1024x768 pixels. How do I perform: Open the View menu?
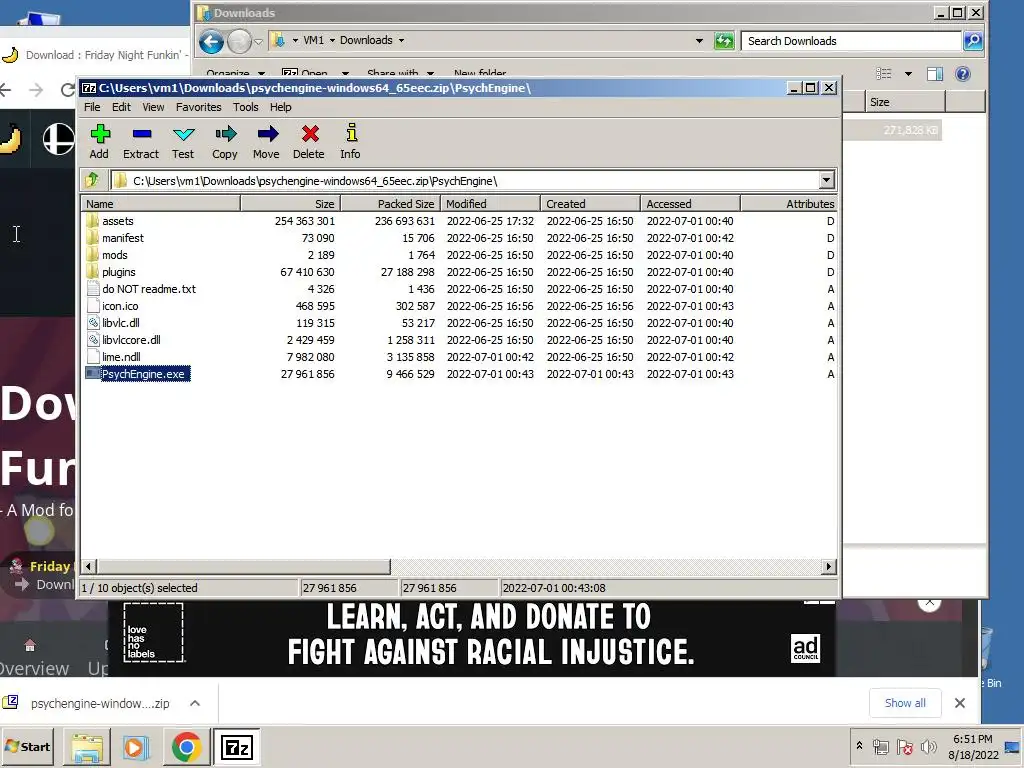point(153,107)
